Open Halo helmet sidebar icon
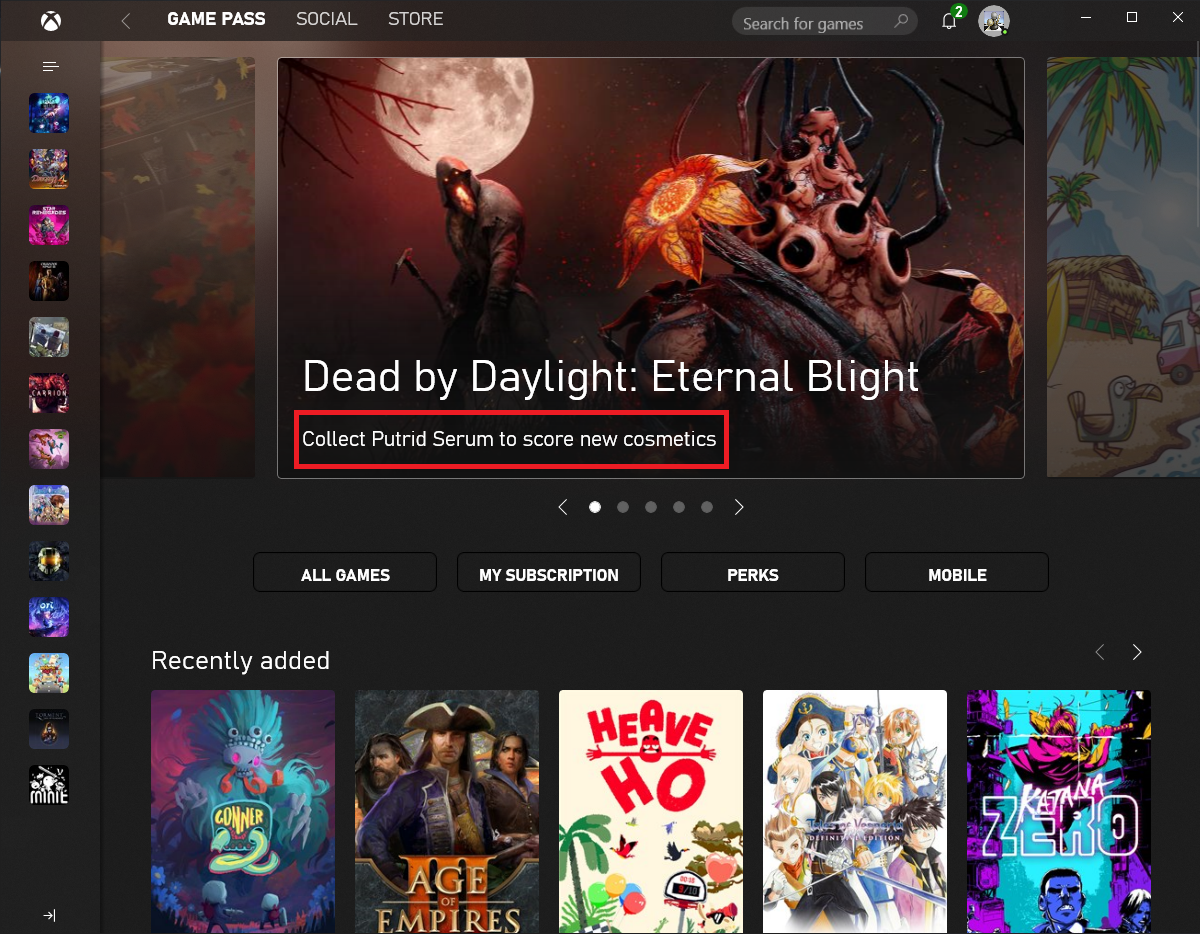 coord(49,562)
